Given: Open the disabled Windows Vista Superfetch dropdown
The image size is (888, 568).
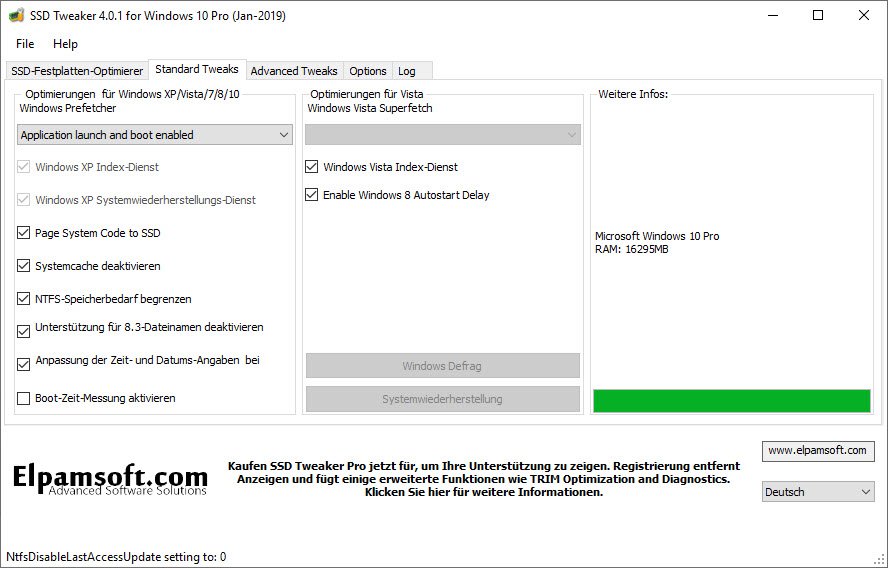Looking at the screenshot, I should [x=443, y=135].
